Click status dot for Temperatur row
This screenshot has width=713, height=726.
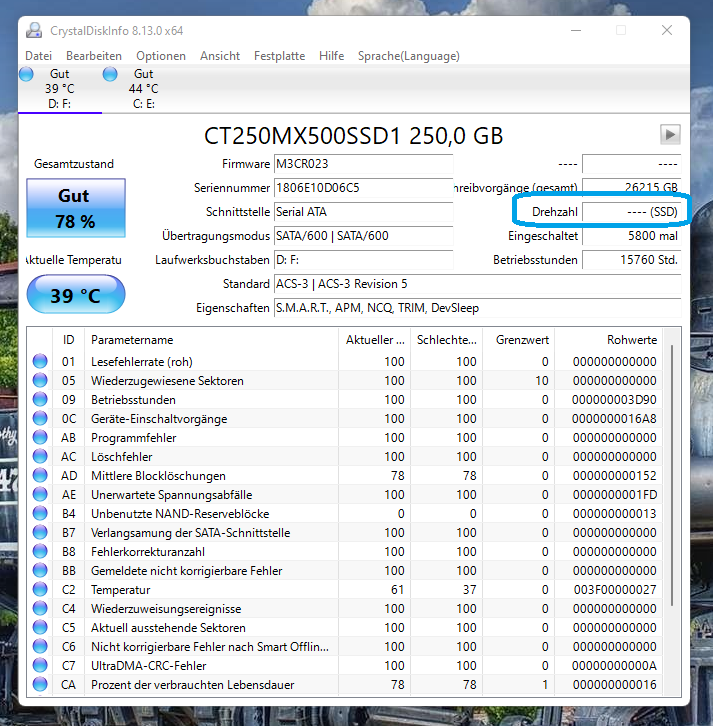click(40, 589)
